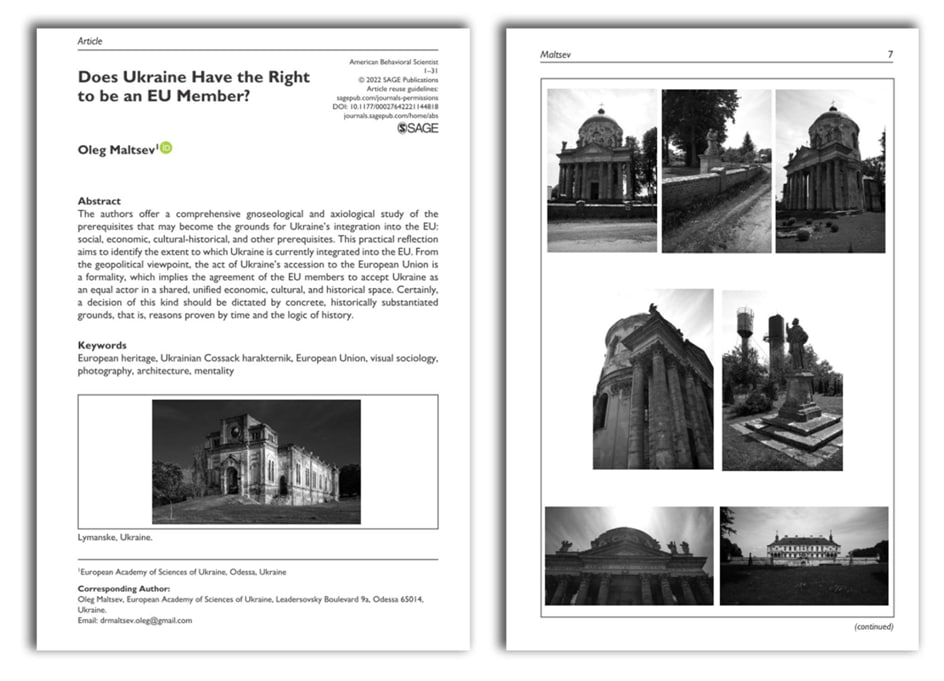Open the low-angle columns photo
This screenshot has height=681, width=944.
point(653,379)
